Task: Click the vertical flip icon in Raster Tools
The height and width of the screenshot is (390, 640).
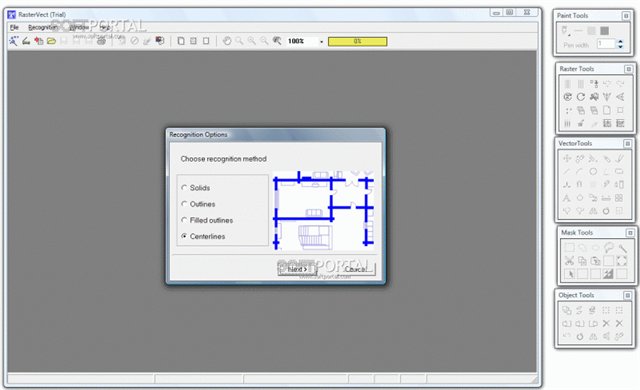Action: [x=607, y=97]
